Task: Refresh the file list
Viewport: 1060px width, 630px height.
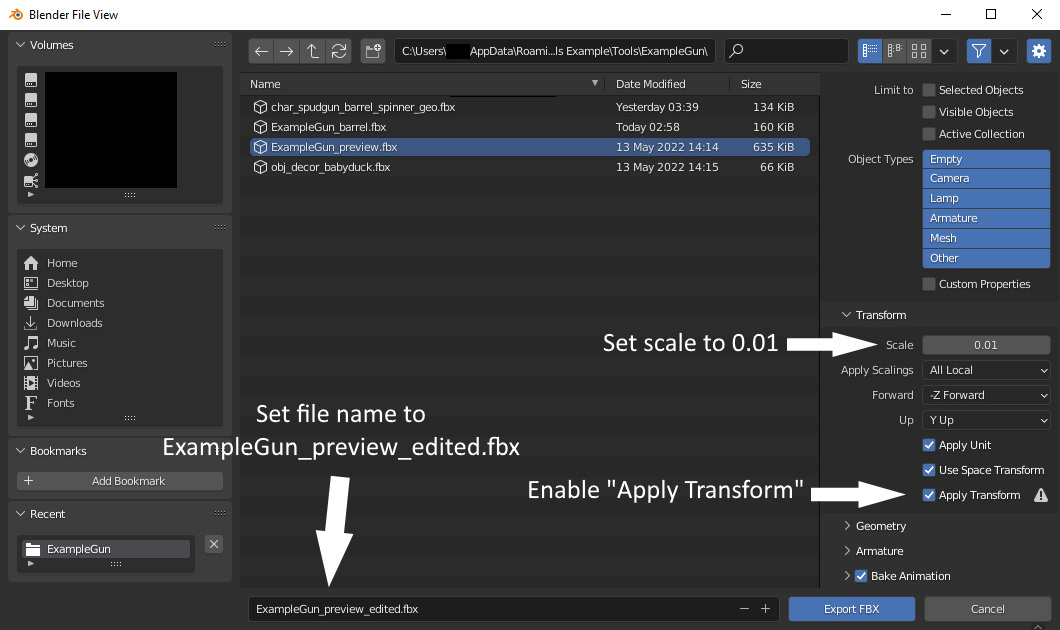Action: click(339, 51)
